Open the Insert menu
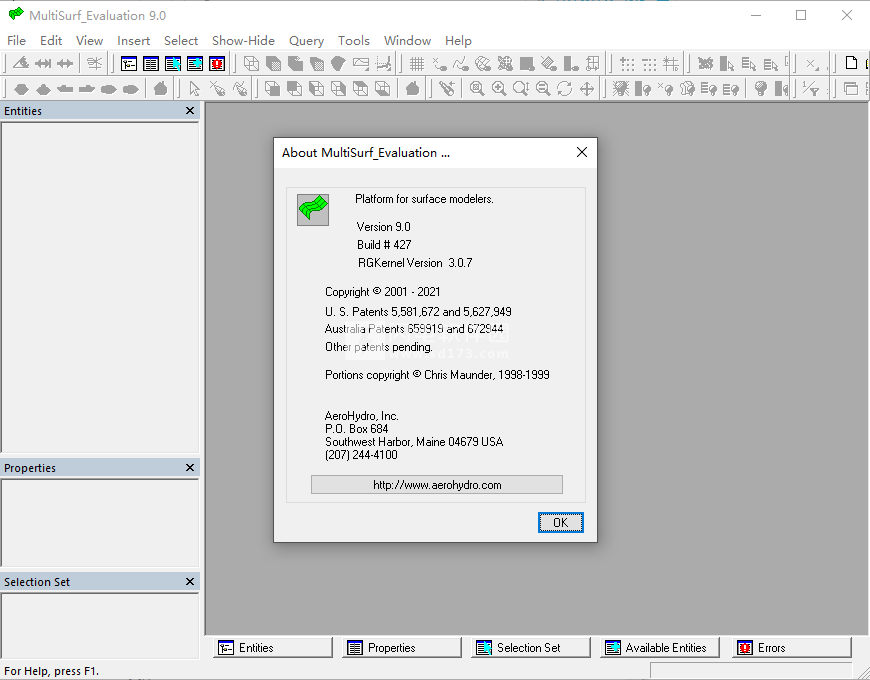This screenshot has width=870, height=680. click(133, 40)
